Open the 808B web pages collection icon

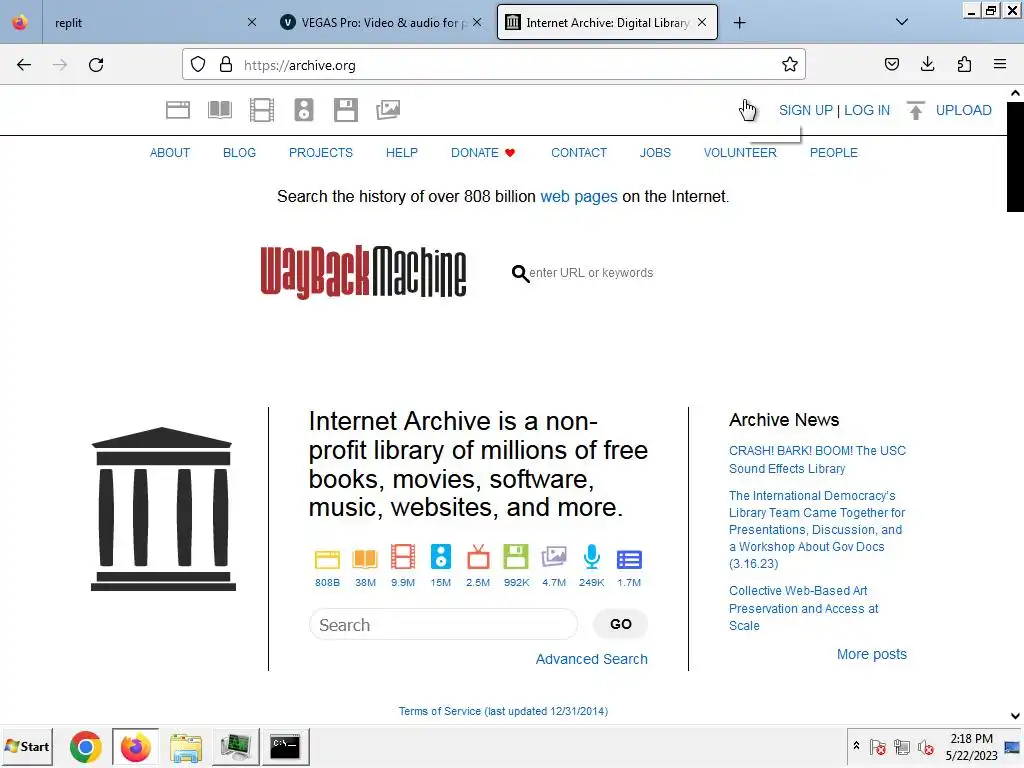pyautogui.click(x=327, y=558)
